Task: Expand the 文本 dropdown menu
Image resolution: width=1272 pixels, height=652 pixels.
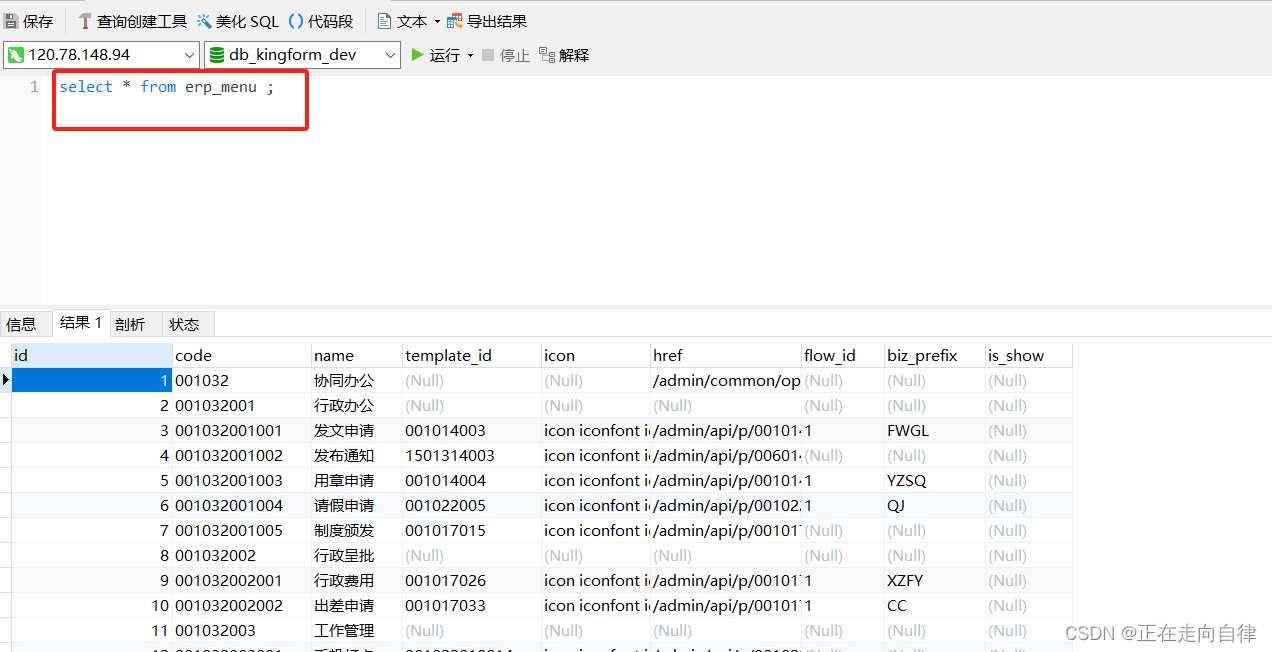Action: click(x=437, y=22)
